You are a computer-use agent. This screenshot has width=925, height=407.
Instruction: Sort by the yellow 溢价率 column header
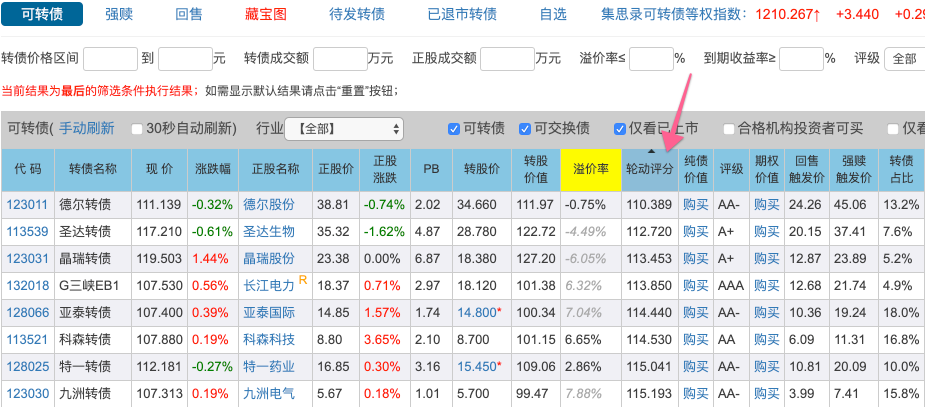tap(591, 169)
